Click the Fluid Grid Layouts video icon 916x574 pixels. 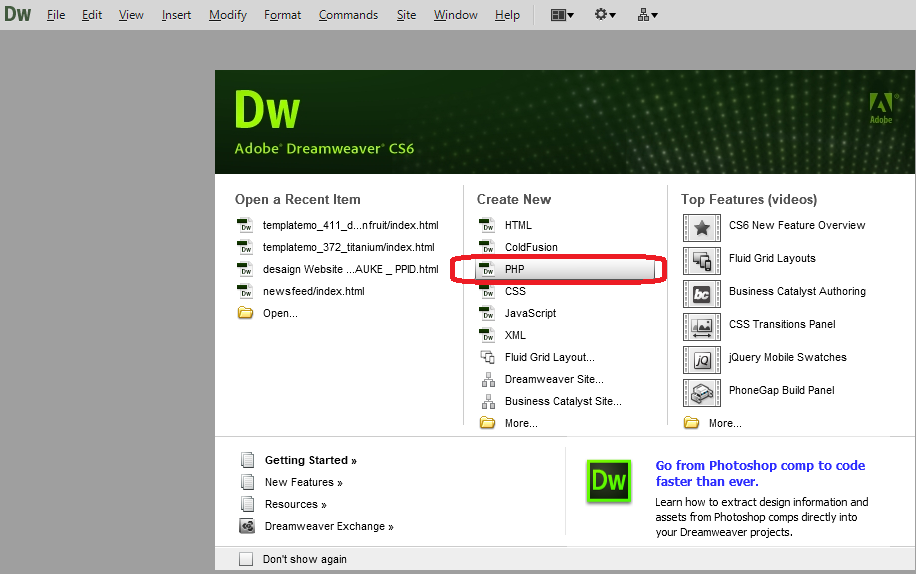[702, 260]
